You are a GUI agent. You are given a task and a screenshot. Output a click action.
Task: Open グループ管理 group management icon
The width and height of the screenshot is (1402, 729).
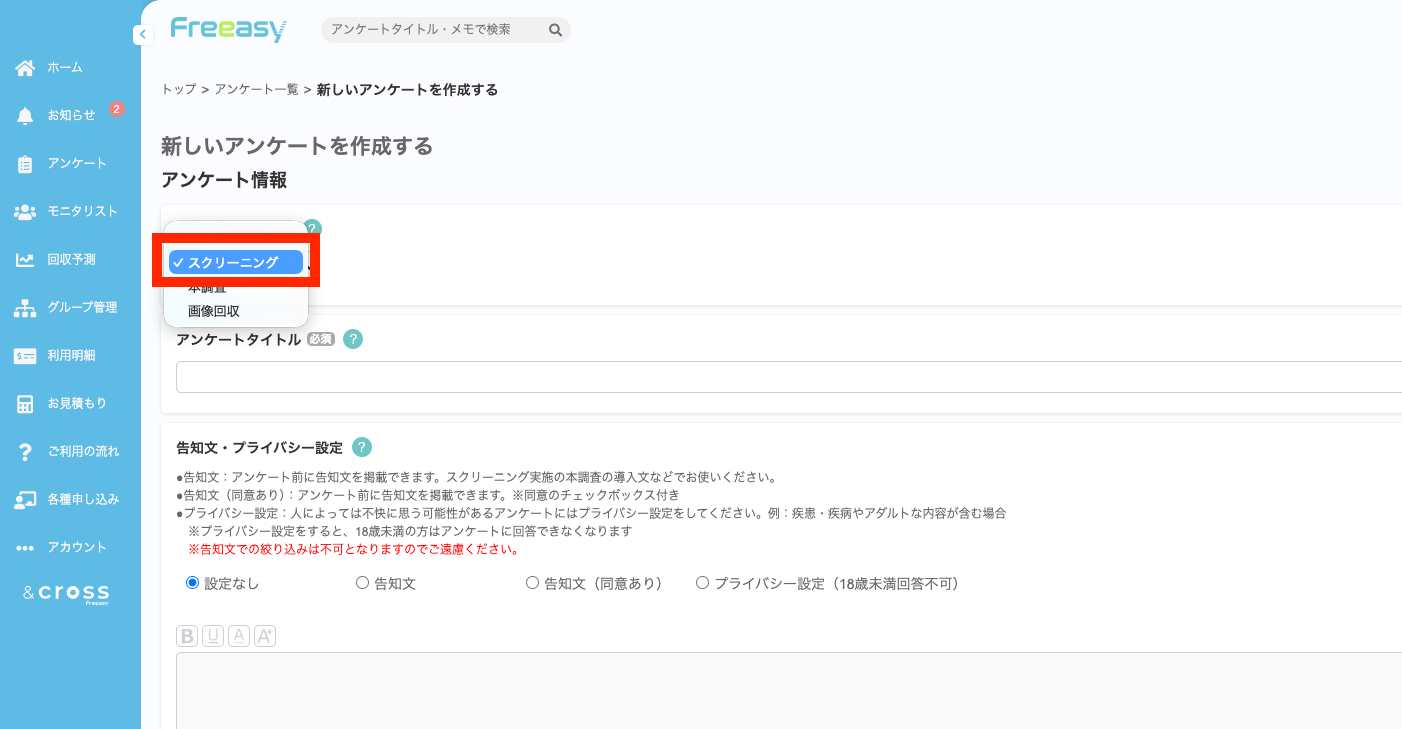tap(24, 307)
